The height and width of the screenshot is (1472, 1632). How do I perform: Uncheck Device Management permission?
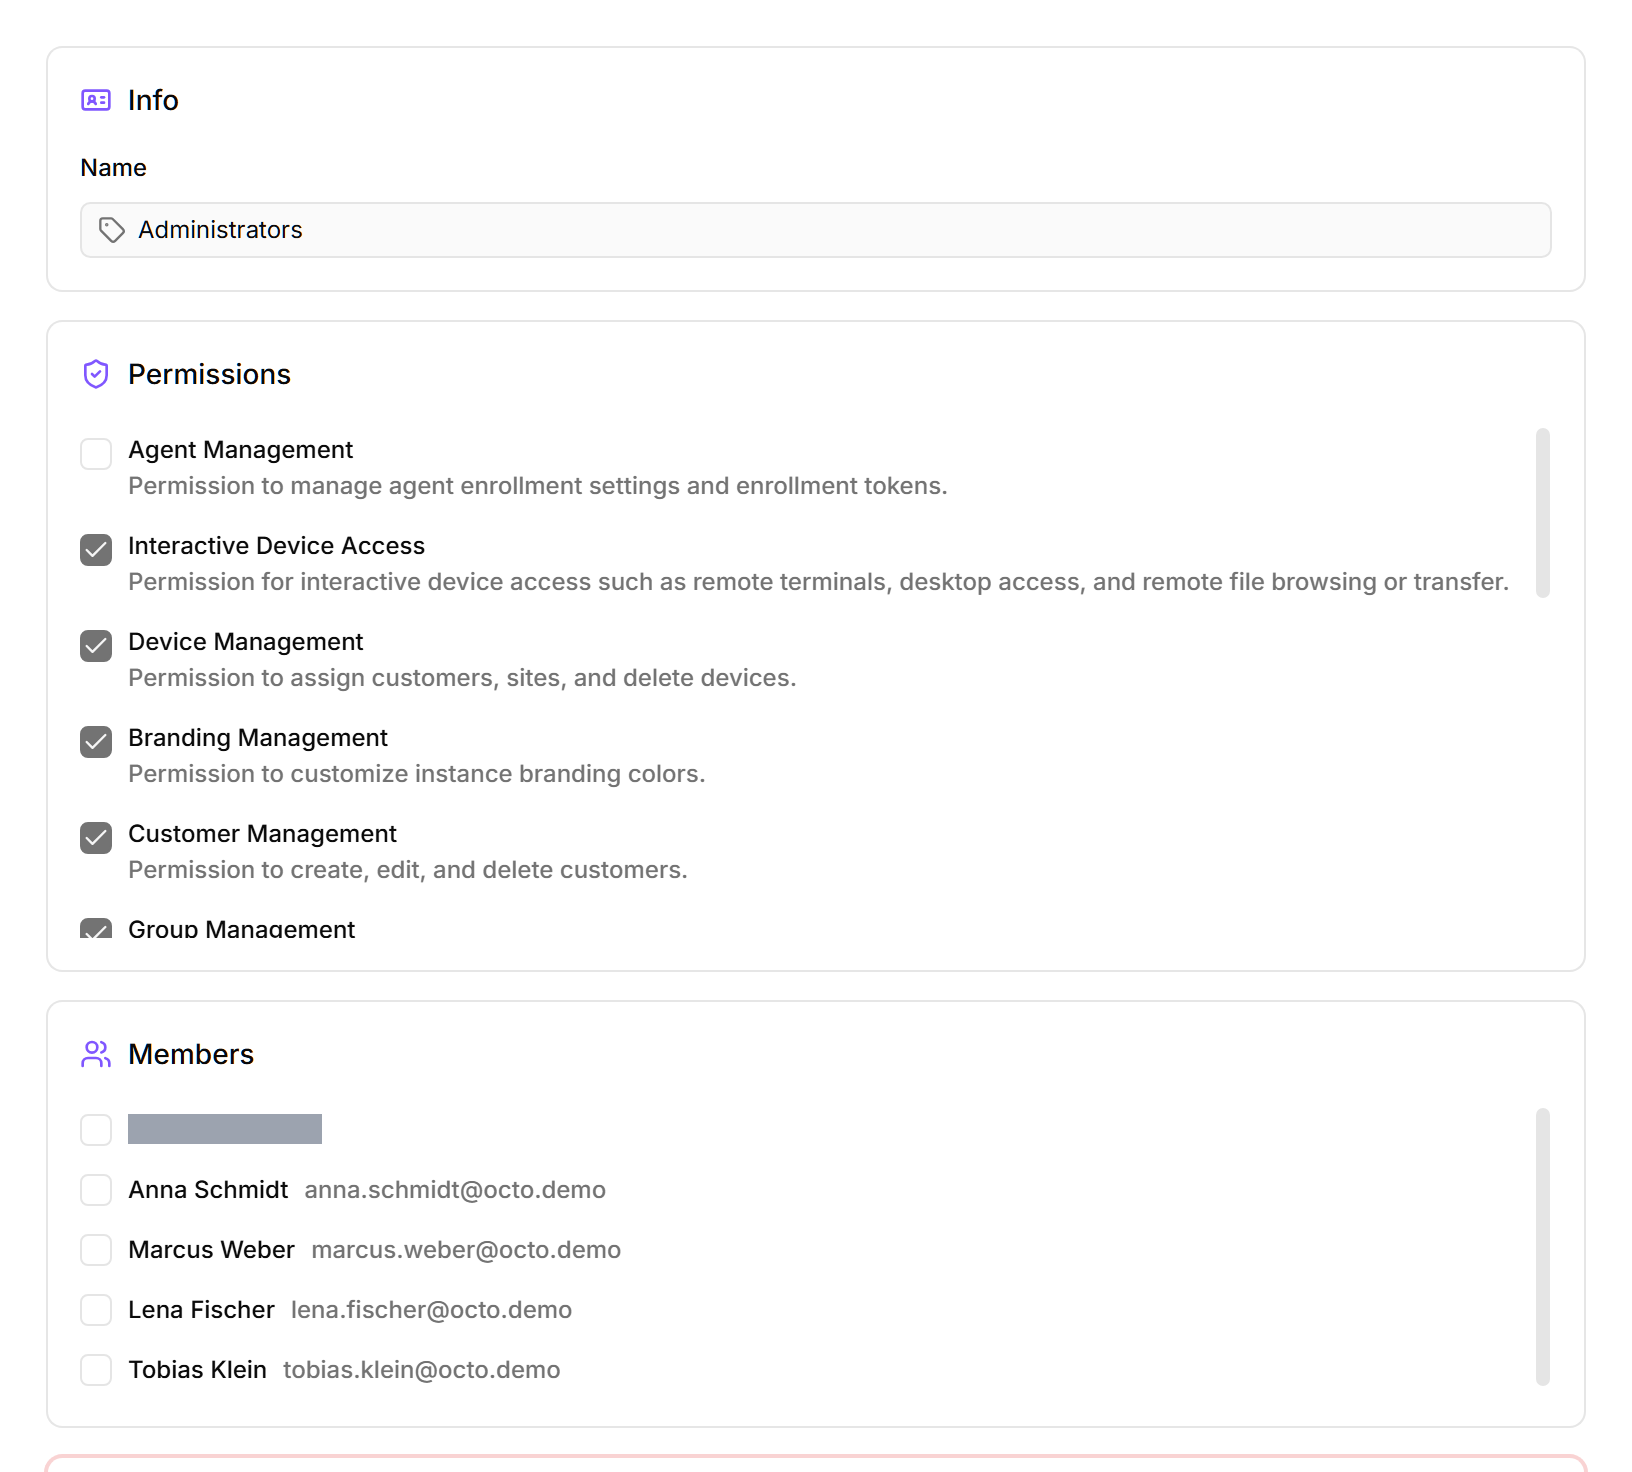96,646
